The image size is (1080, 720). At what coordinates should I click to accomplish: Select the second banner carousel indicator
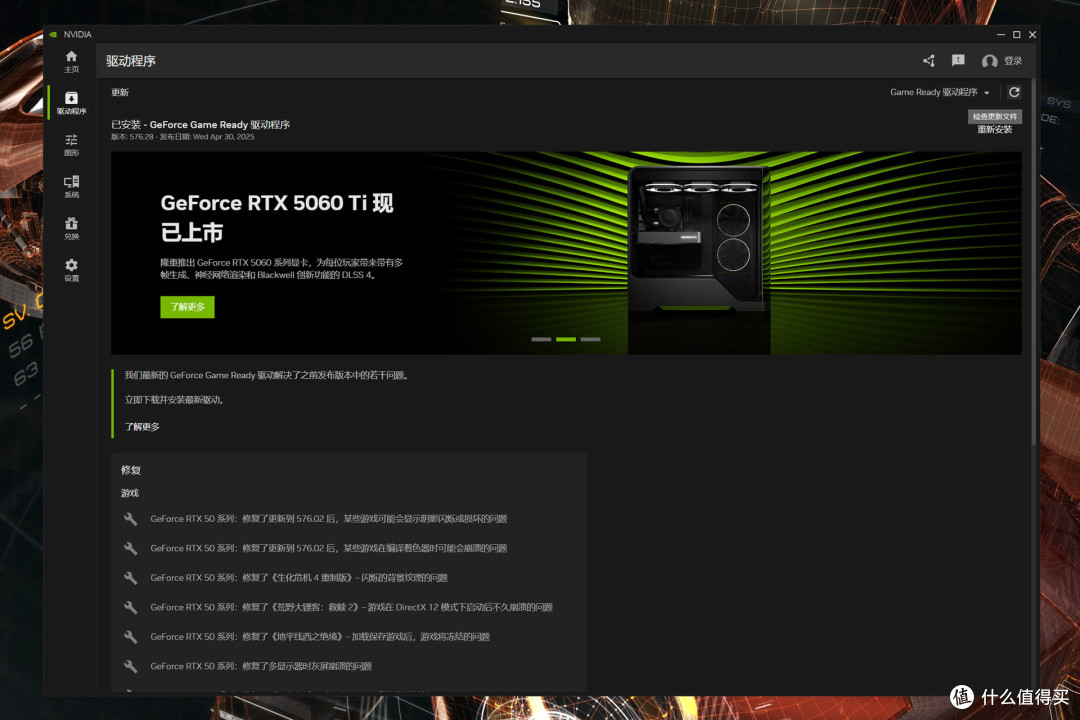[565, 339]
